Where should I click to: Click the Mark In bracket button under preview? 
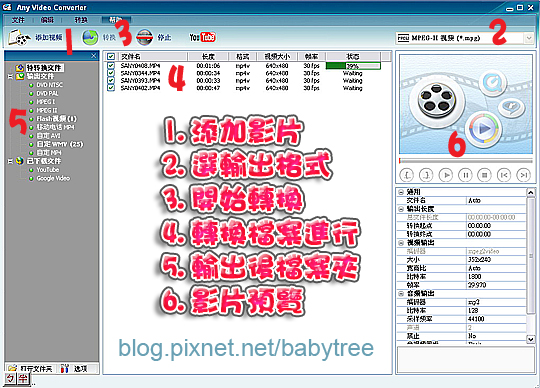coord(406,175)
